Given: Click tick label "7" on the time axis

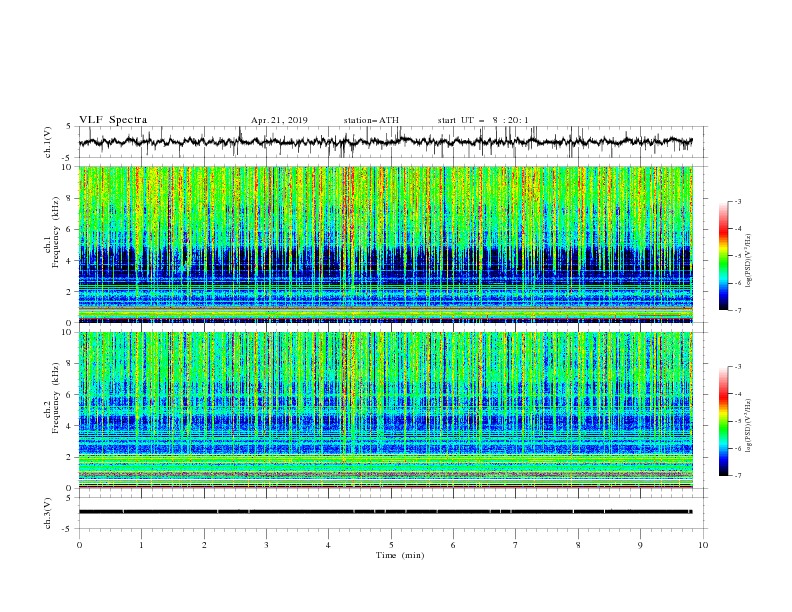Looking at the screenshot, I should pos(516,545).
